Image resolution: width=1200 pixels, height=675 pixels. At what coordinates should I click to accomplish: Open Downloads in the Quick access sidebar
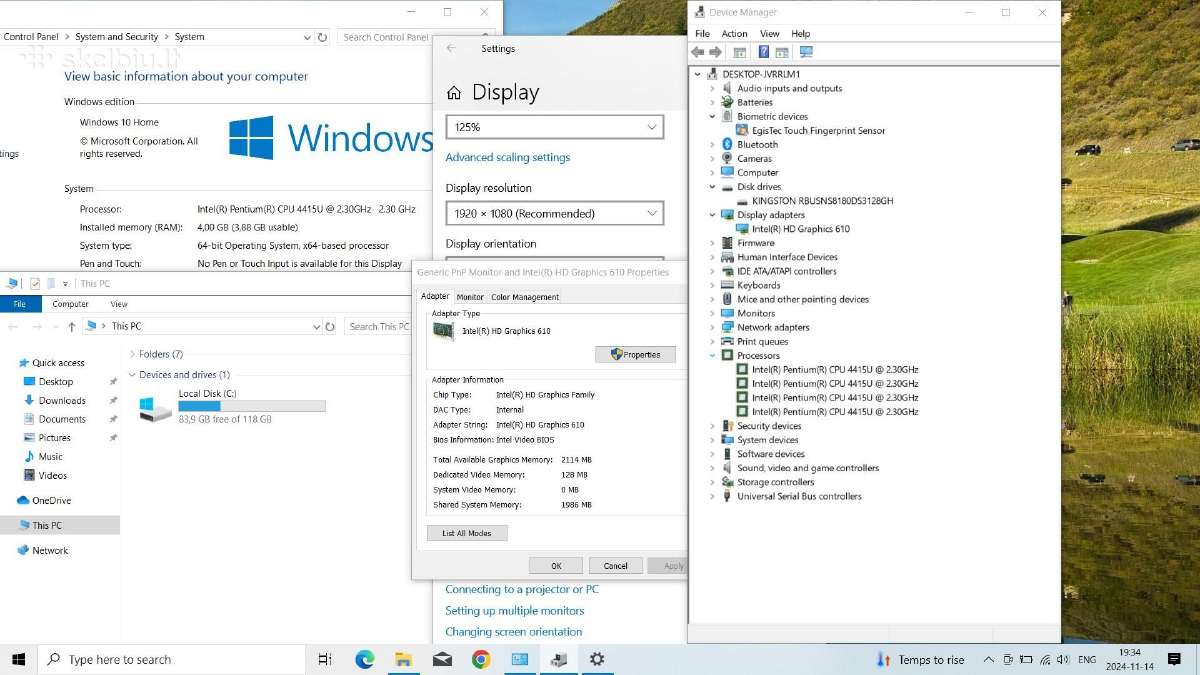(x=62, y=400)
